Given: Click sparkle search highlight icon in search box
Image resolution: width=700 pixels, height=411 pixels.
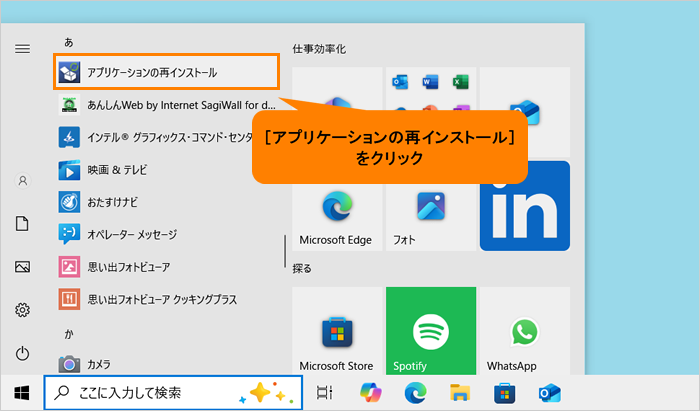Looking at the screenshot, I should tap(267, 393).
